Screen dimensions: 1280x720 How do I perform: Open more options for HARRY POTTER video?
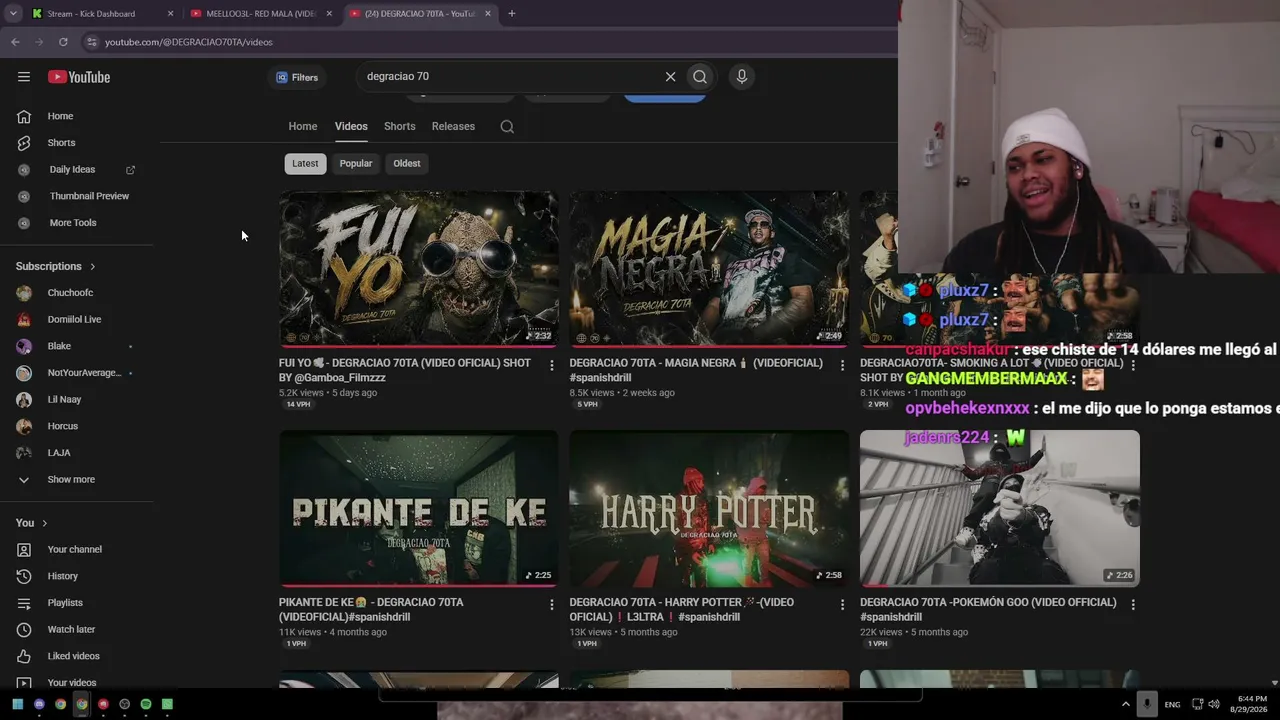click(842, 604)
